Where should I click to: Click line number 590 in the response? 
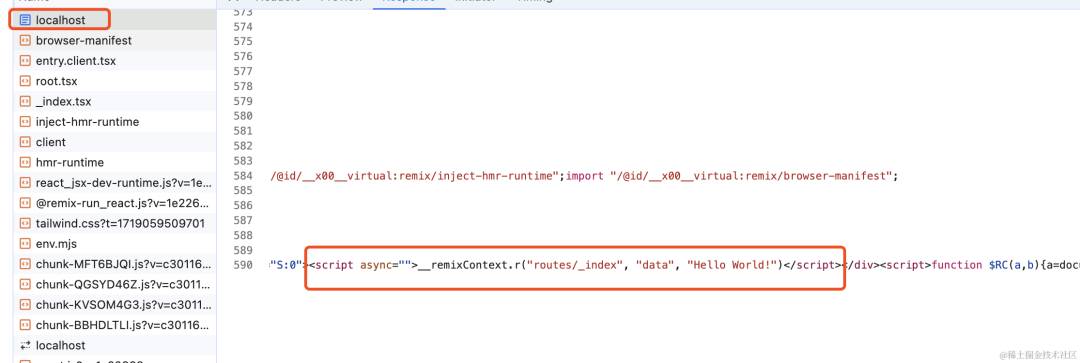click(x=243, y=265)
